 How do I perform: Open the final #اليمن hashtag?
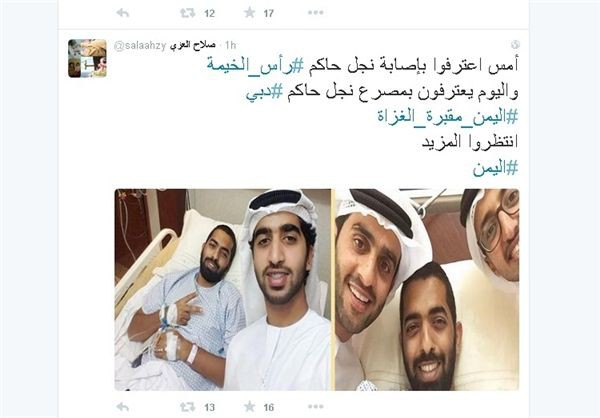[496, 168]
